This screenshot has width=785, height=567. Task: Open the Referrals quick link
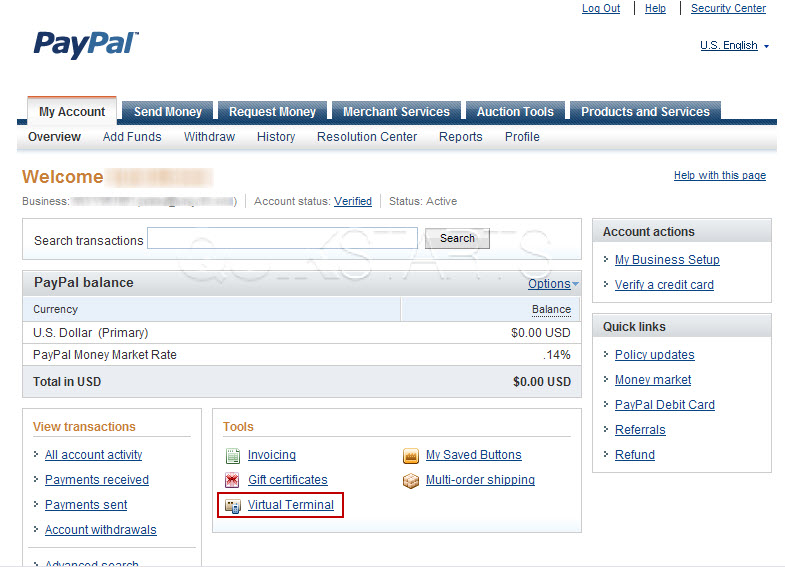640,430
